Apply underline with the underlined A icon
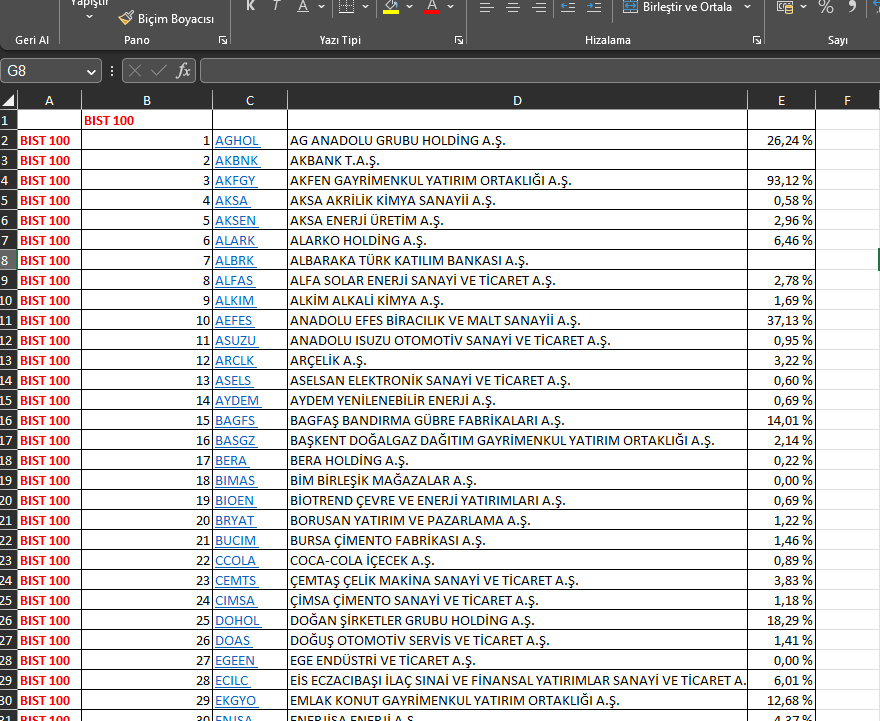Viewport: 880px width, 721px height. click(303, 6)
